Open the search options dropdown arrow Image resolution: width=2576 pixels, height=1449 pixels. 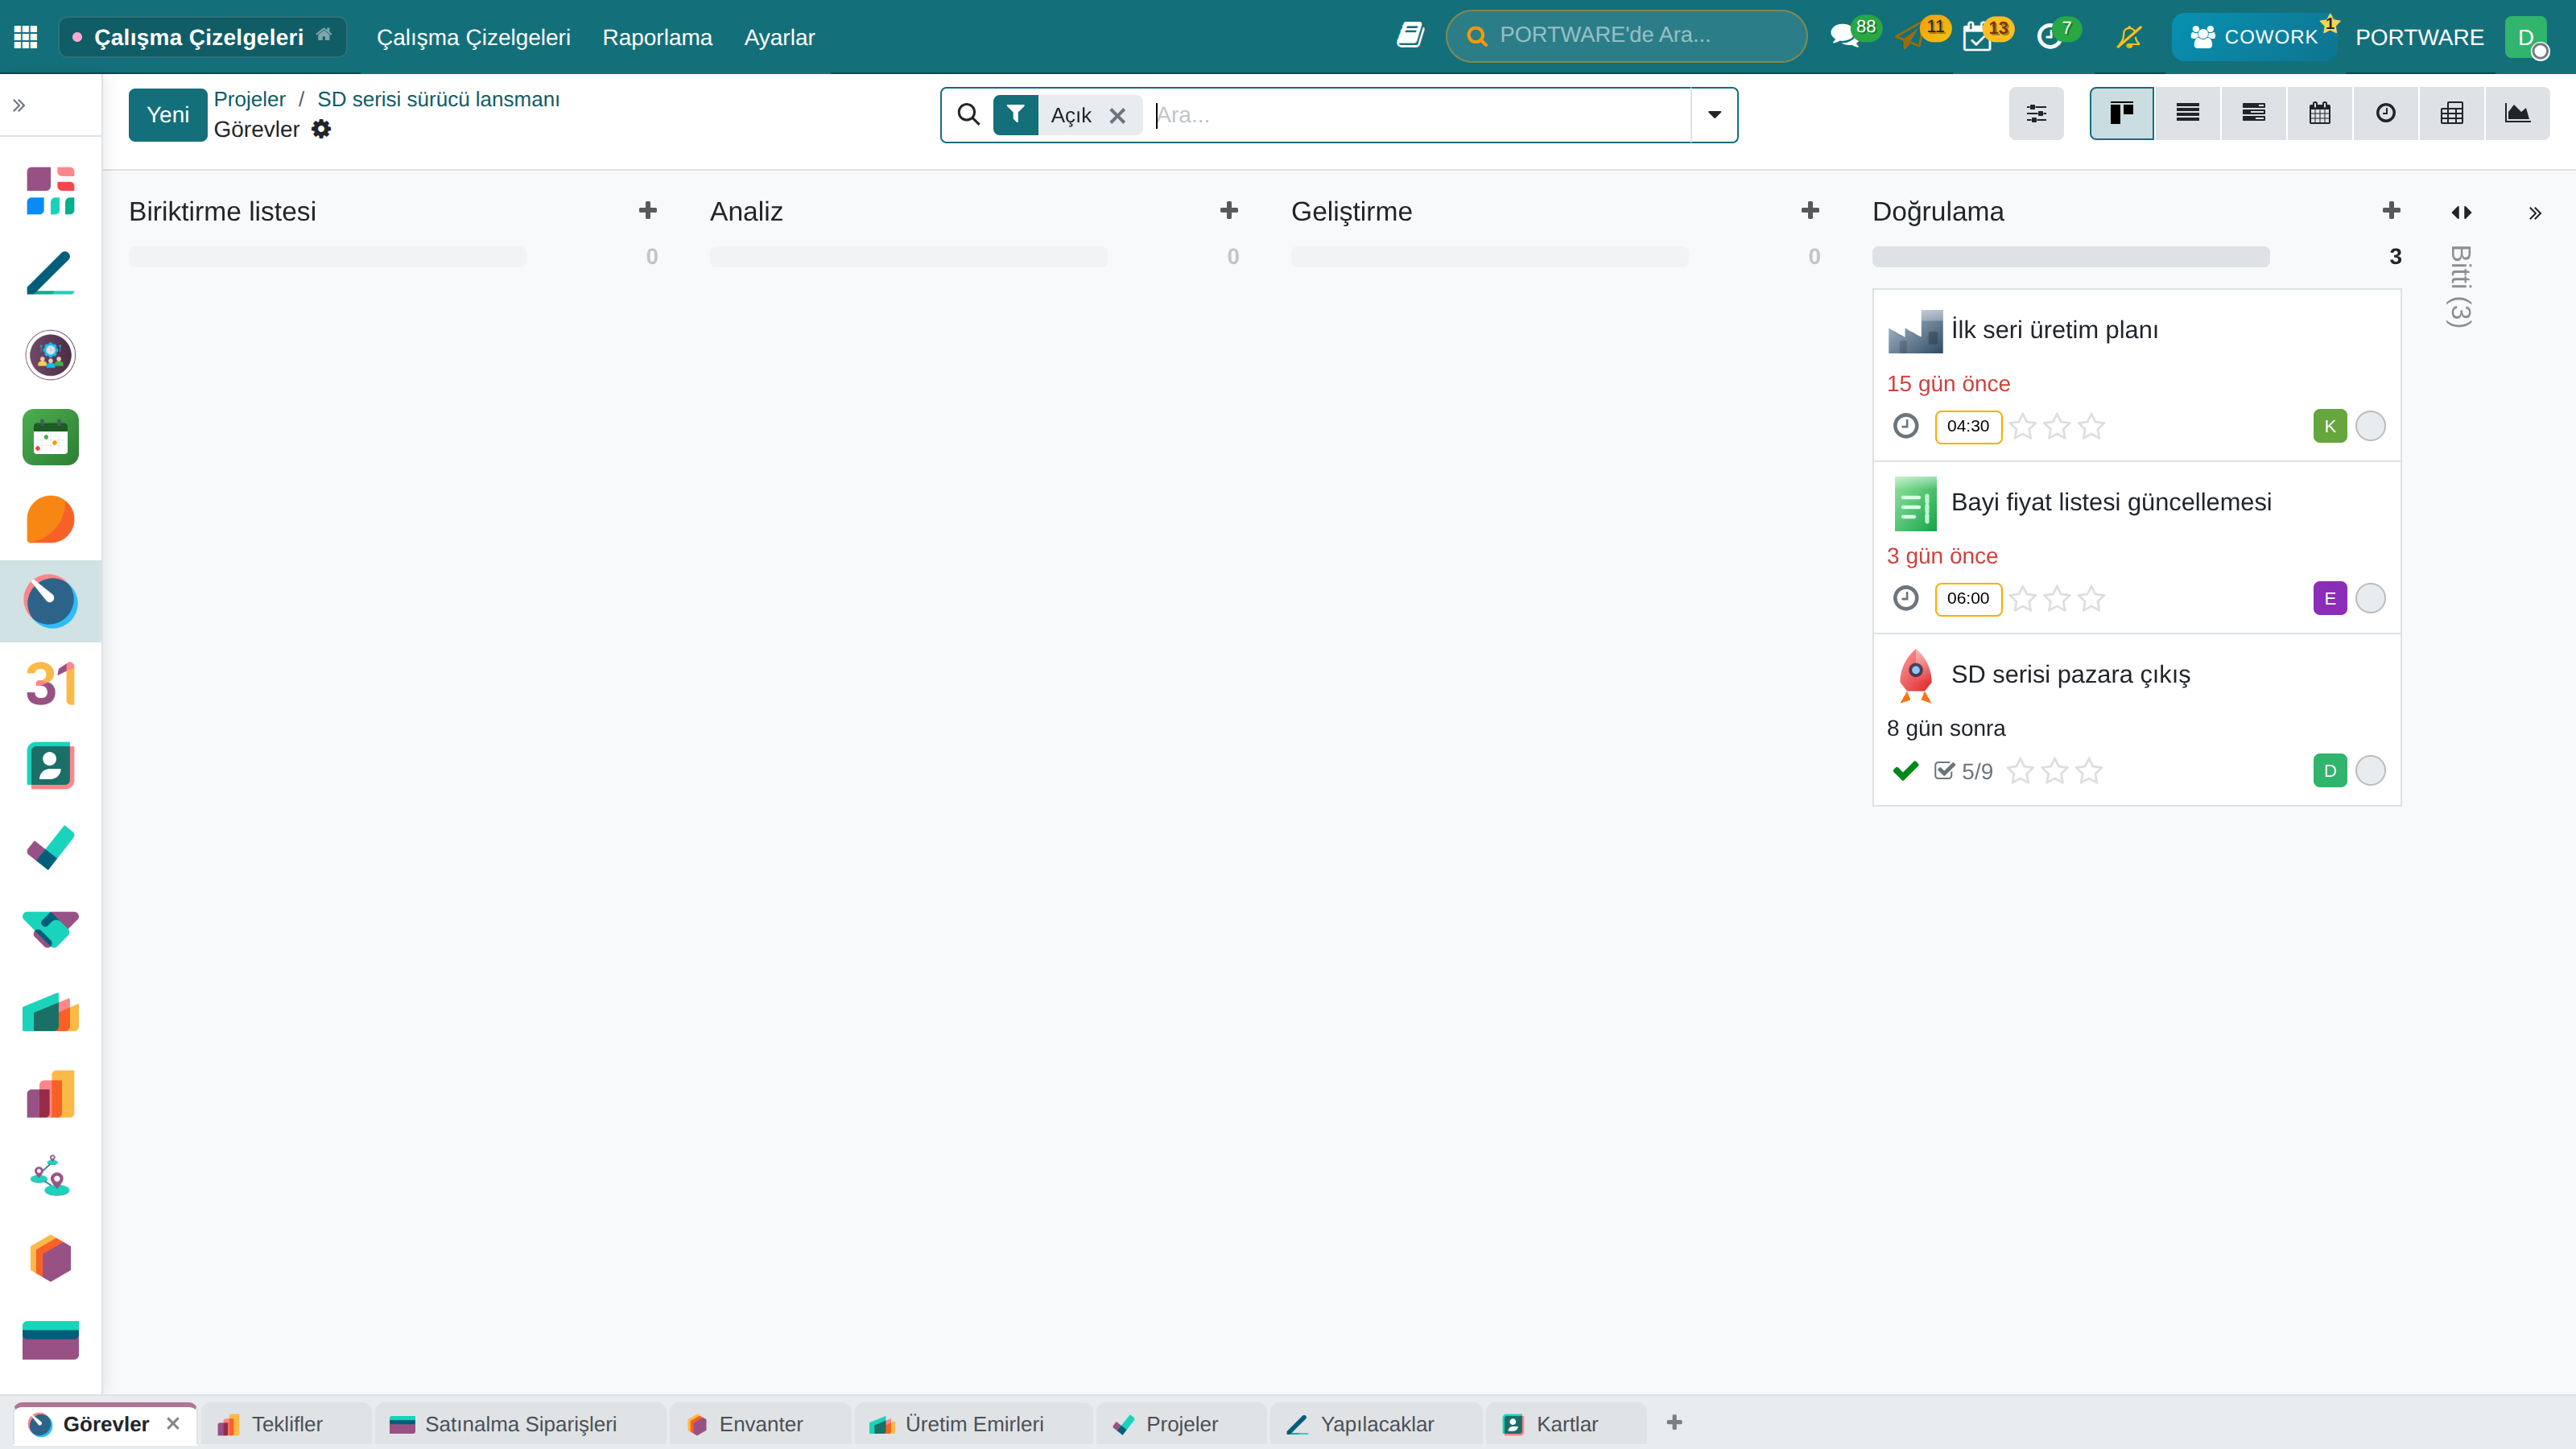[1714, 115]
